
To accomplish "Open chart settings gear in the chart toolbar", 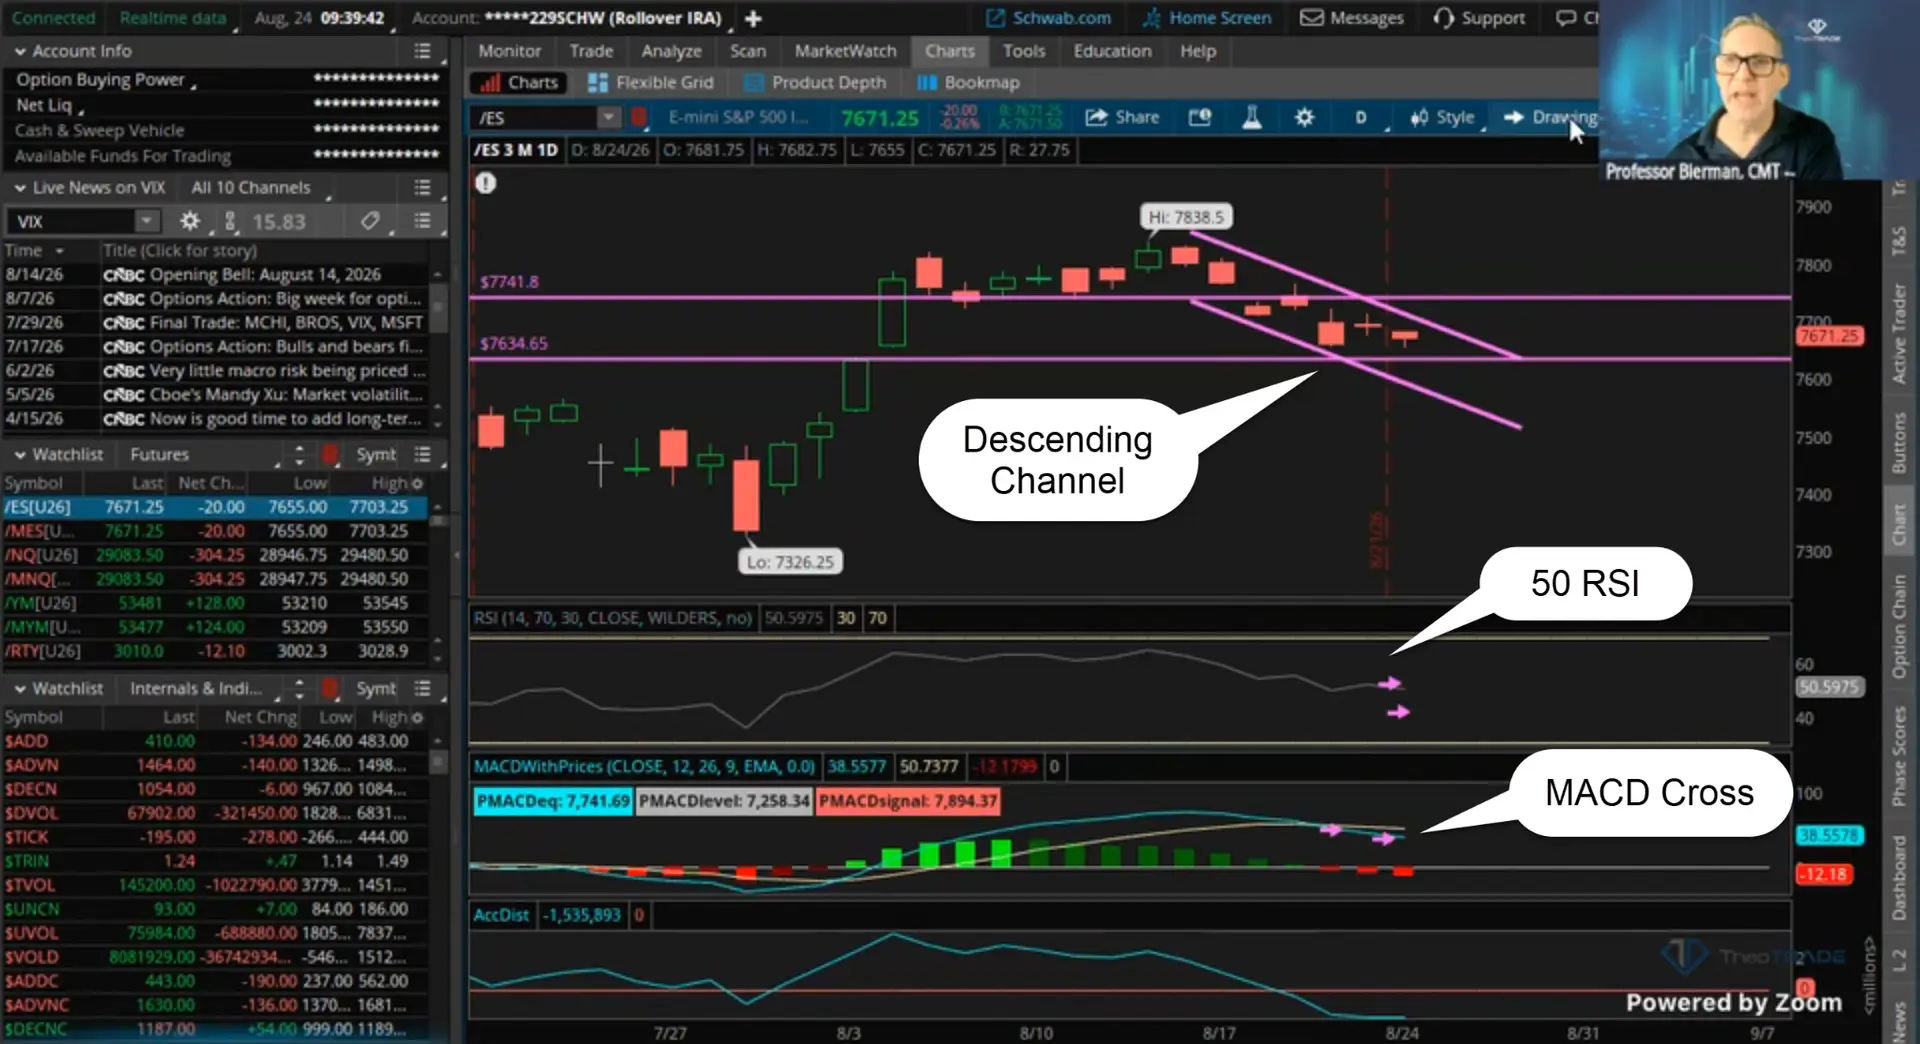I will 1304,118.
